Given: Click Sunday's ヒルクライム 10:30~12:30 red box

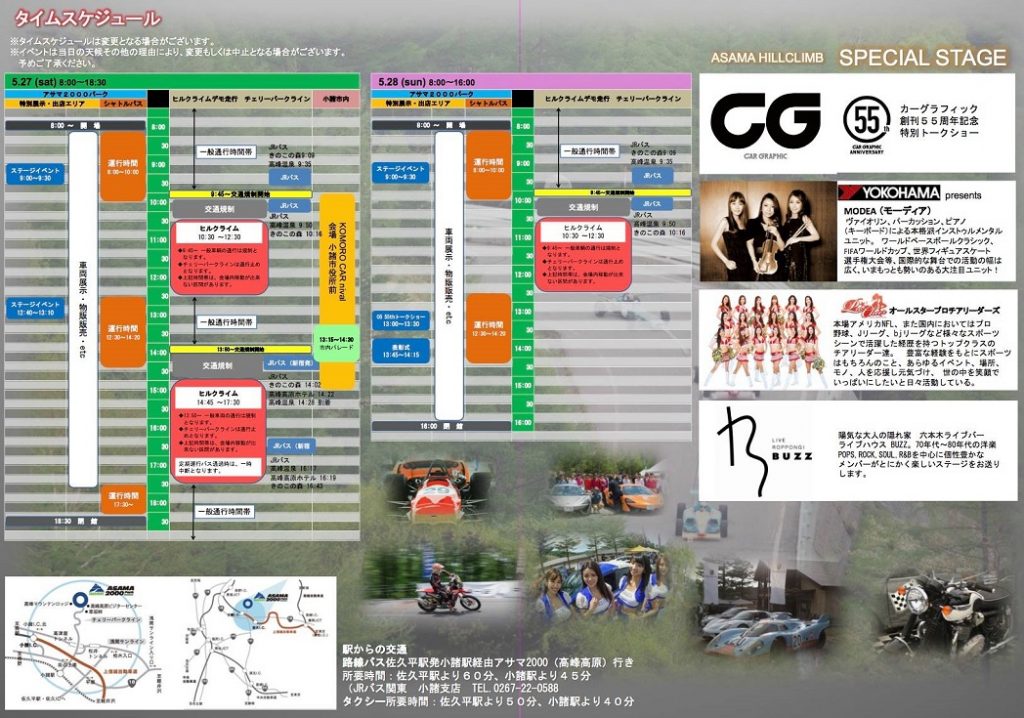Looking at the screenshot, I should click(x=583, y=255).
